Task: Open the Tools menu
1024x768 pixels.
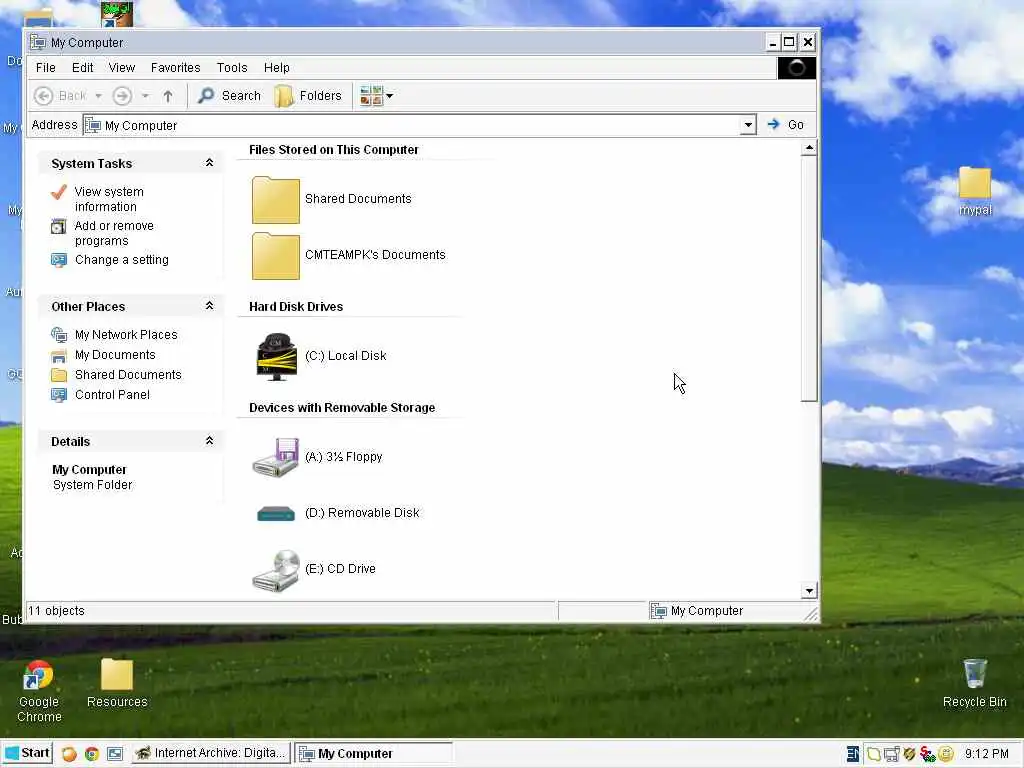Action: 232,68
